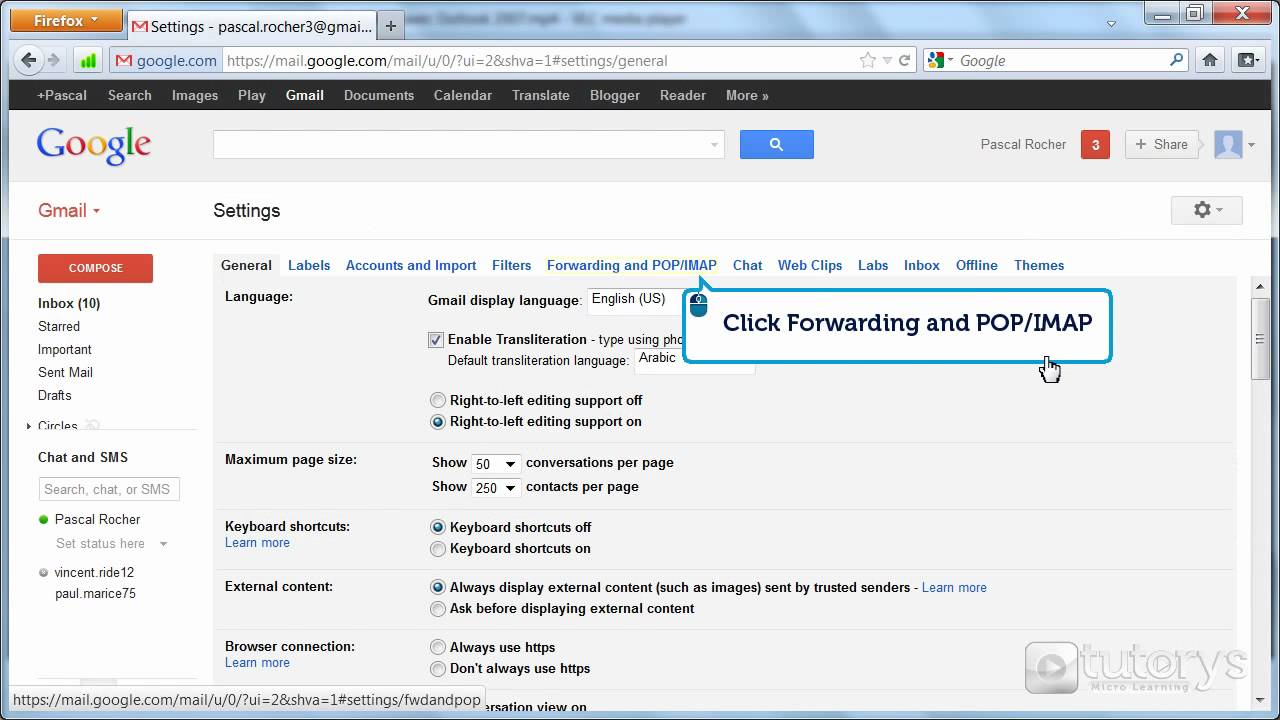Select Ask before displaying external content
The width and height of the screenshot is (1280, 720).
pyautogui.click(x=437, y=608)
